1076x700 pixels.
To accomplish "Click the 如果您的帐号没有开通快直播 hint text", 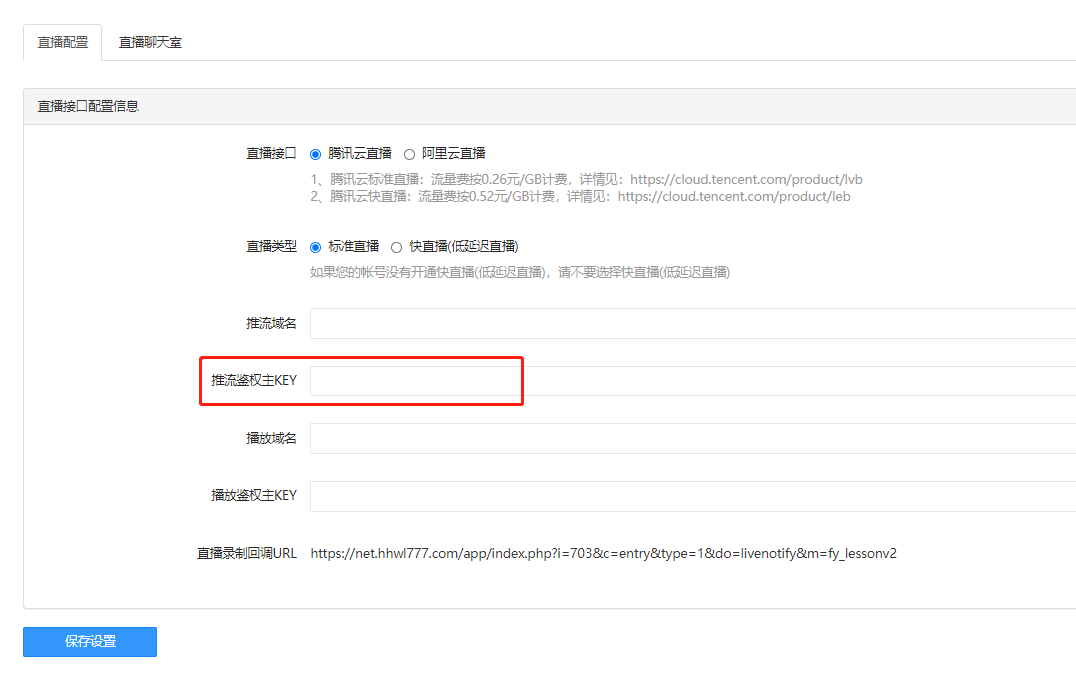I will 519,272.
